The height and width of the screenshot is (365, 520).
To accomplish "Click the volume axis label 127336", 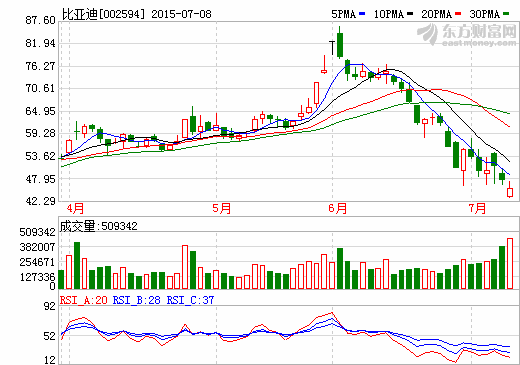I will click(37, 277).
